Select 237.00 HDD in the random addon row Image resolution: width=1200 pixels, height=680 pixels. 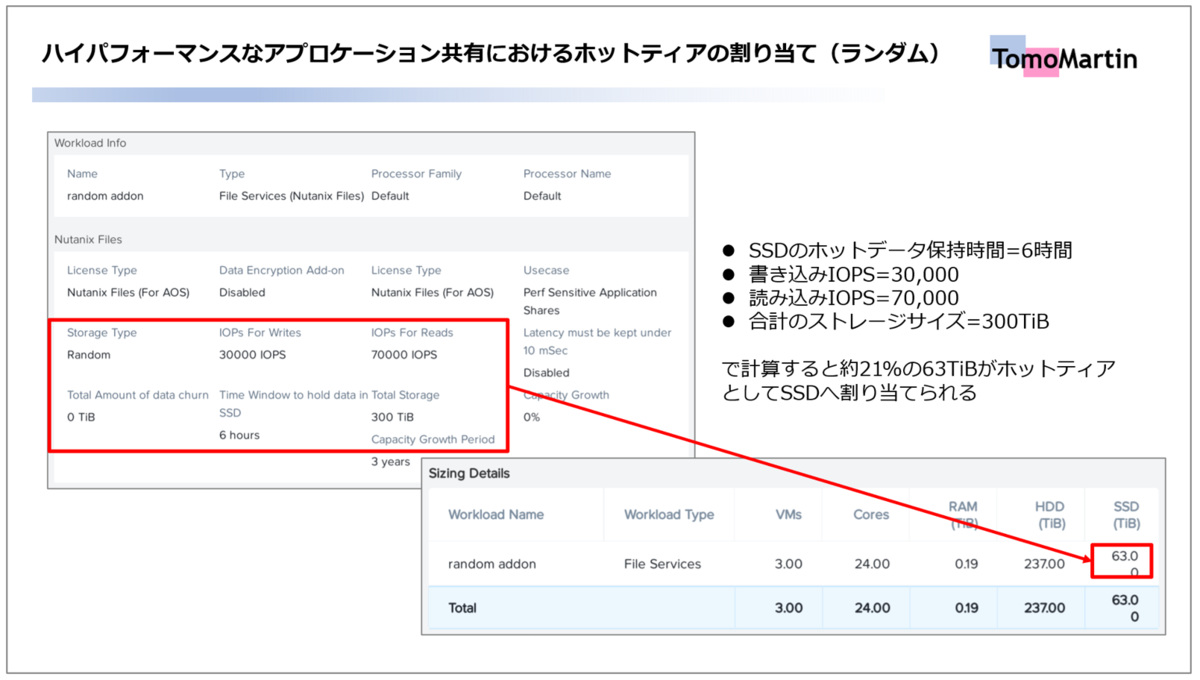(x=1044, y=564)
